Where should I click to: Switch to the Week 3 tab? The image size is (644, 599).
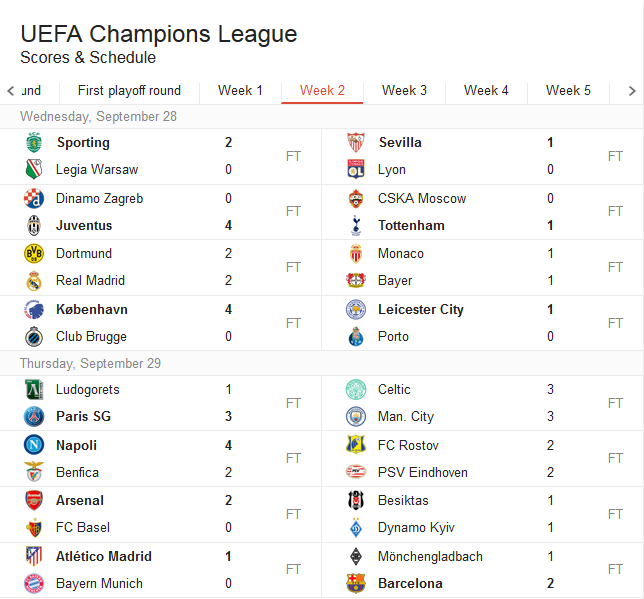click(x=404, y=90)
